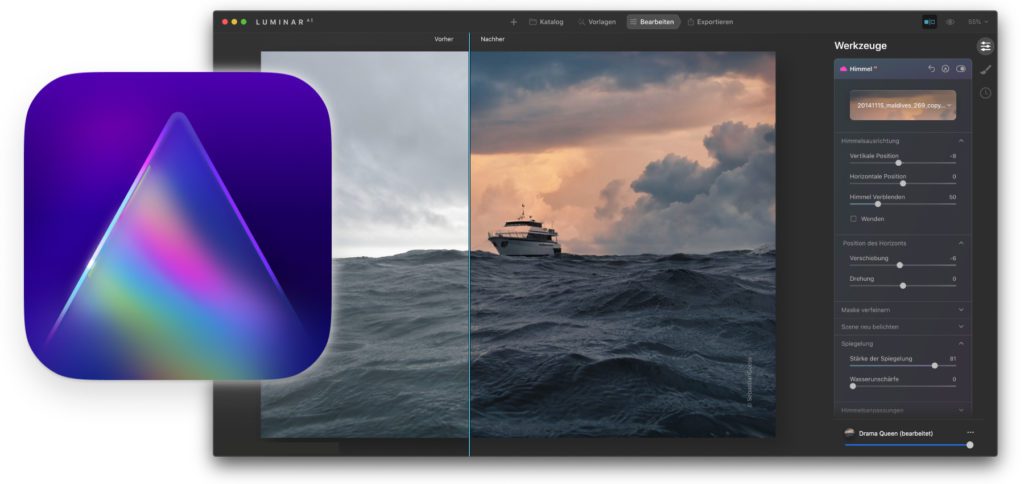Reset the Himmel tool with undo arrow

pyautogui.click(x=931, y=69)
